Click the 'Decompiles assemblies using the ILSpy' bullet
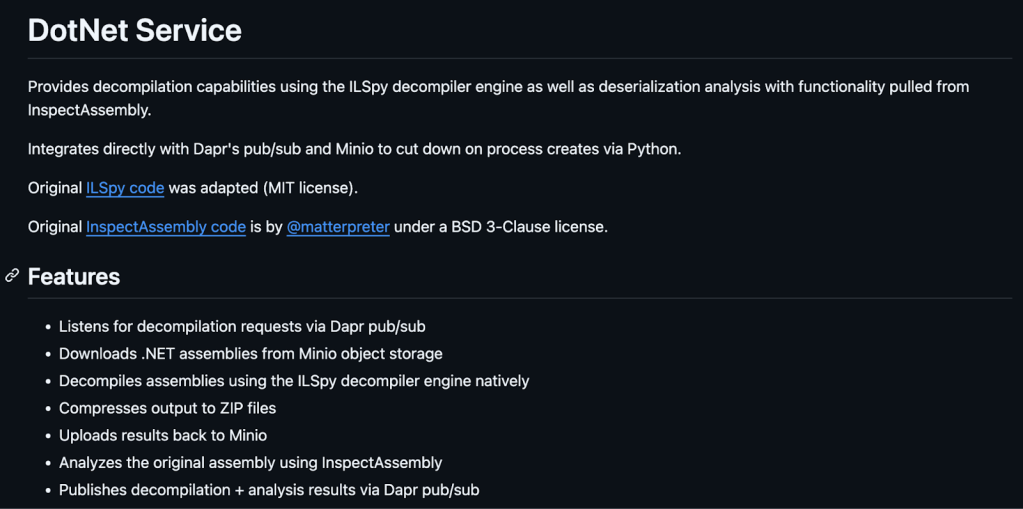This screenshot has height=509, width=1023. coord(294,381)
